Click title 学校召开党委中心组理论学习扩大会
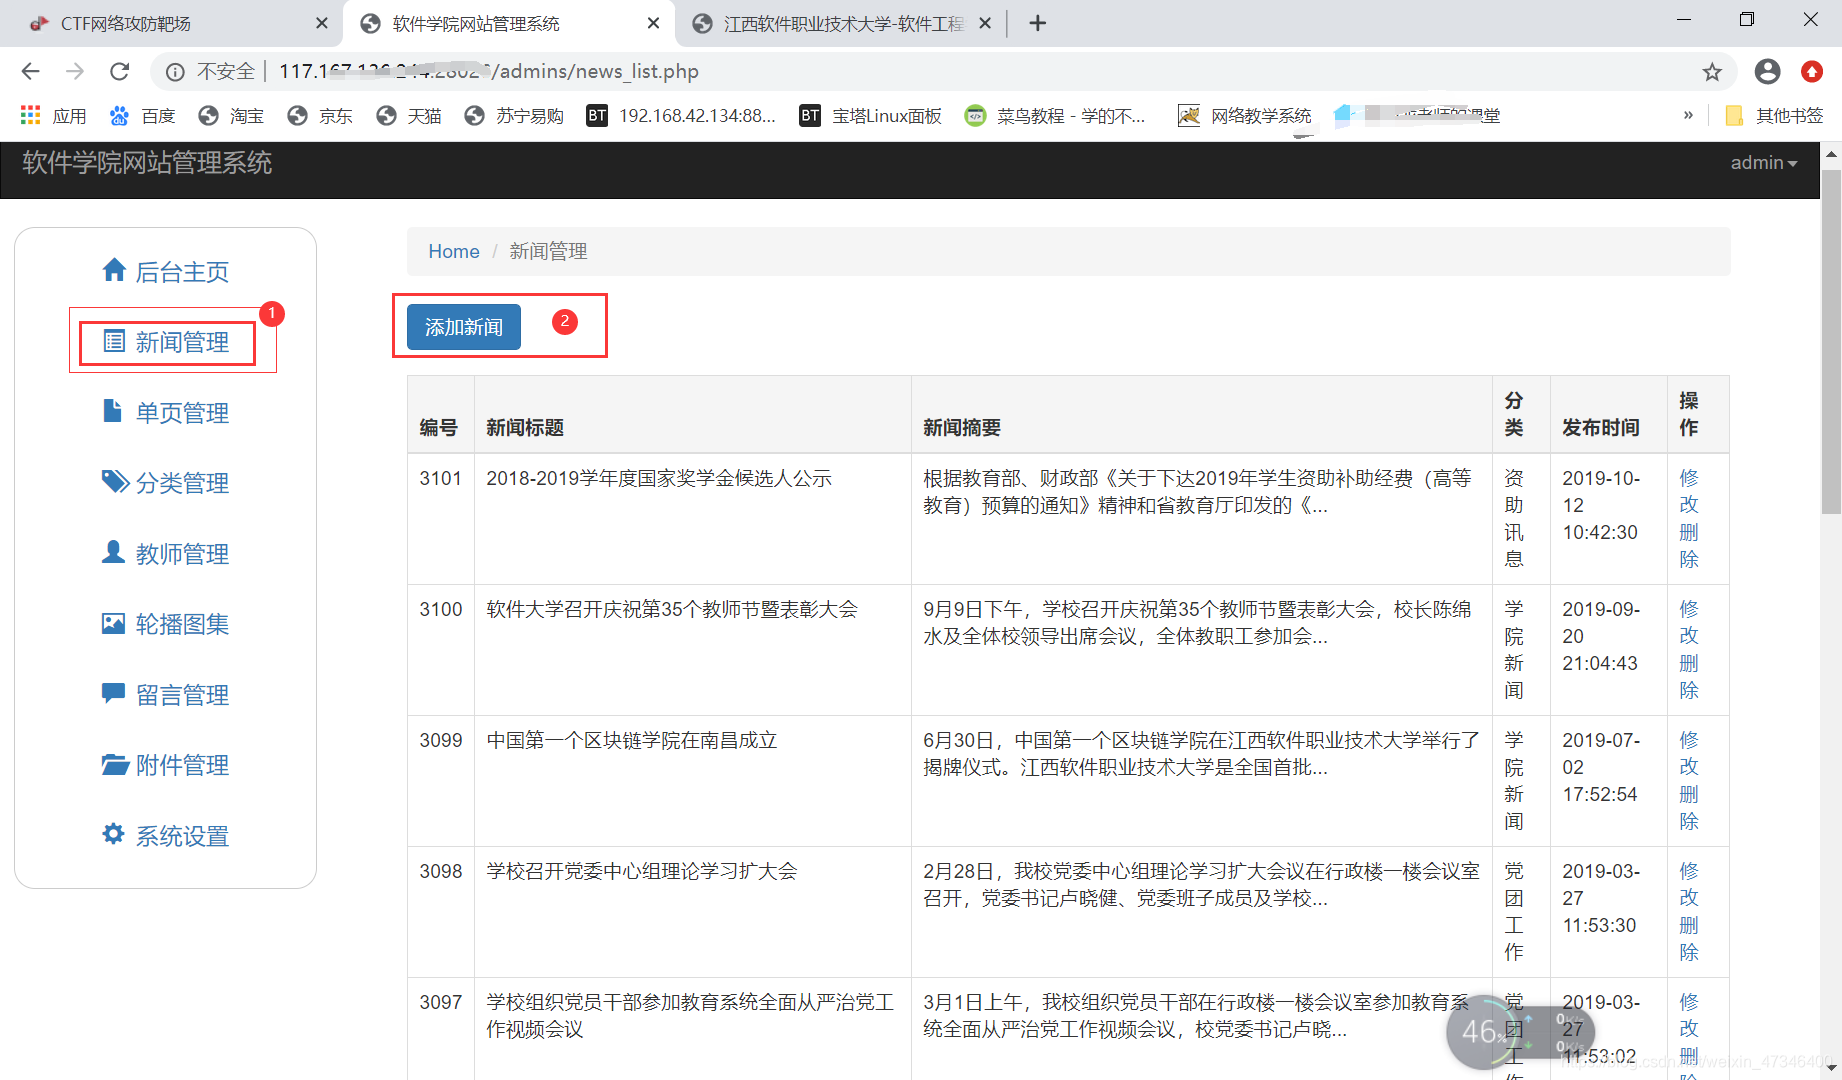This screenshot has height=1080, width=1842. (x=642, y=871)
